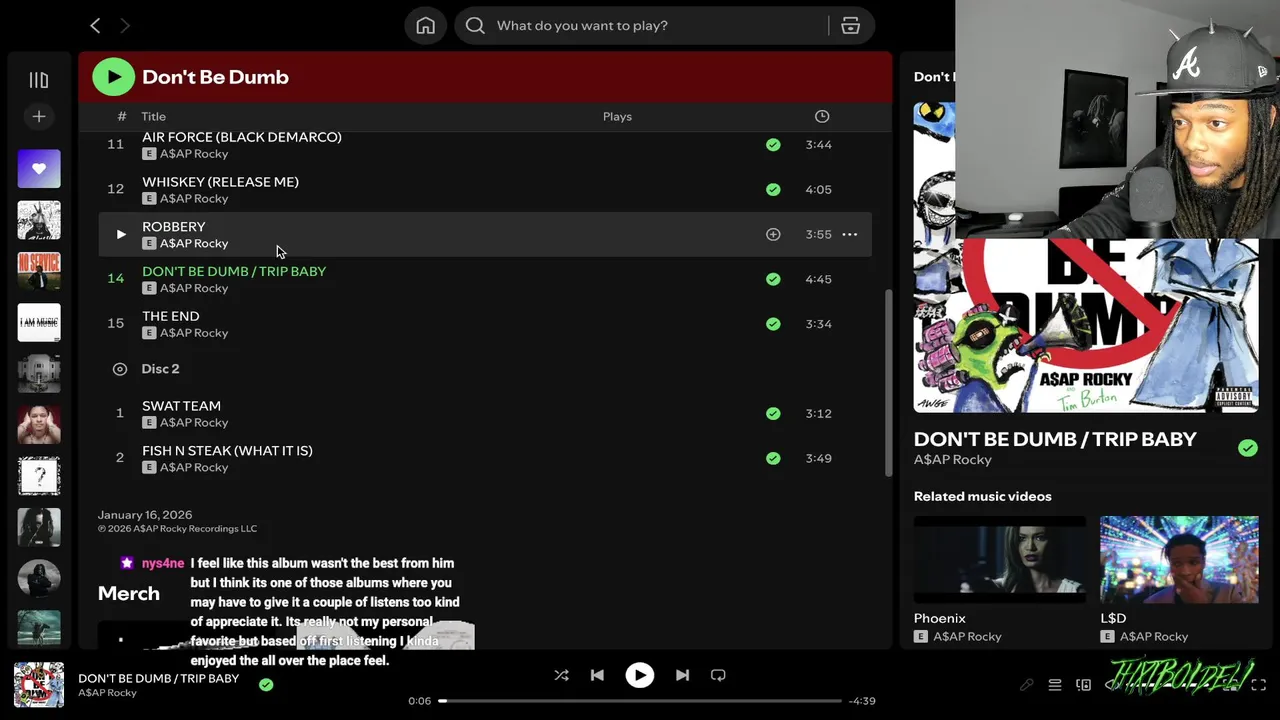Select track AIR FORCE (BLACK DEMARCO)
This screenshot has height=720, width=1280.
click(242, 137)
